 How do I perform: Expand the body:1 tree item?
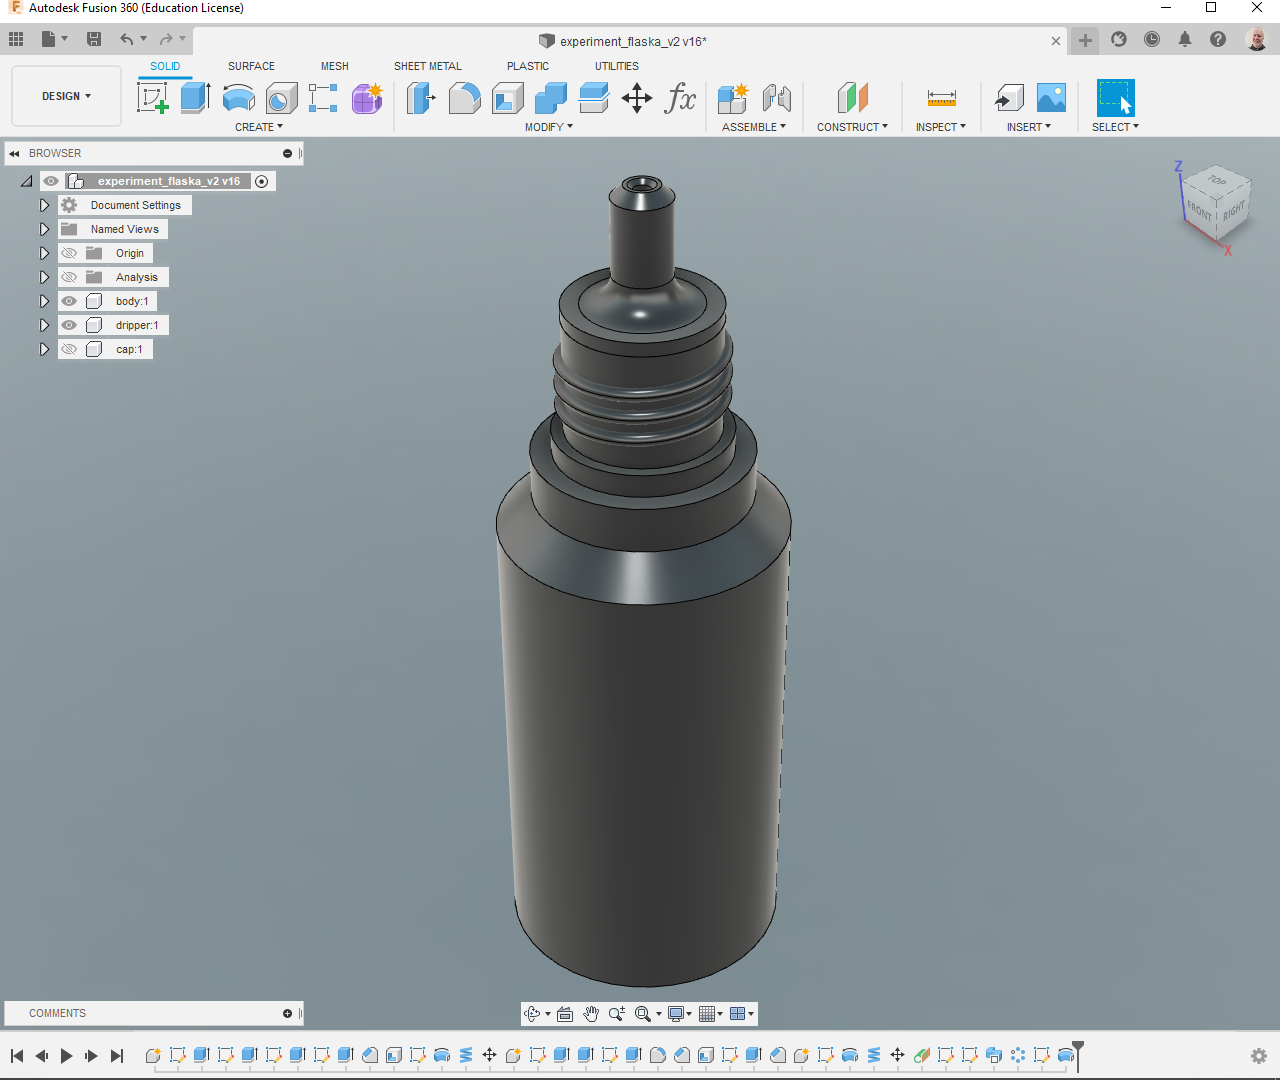point(44,301)
